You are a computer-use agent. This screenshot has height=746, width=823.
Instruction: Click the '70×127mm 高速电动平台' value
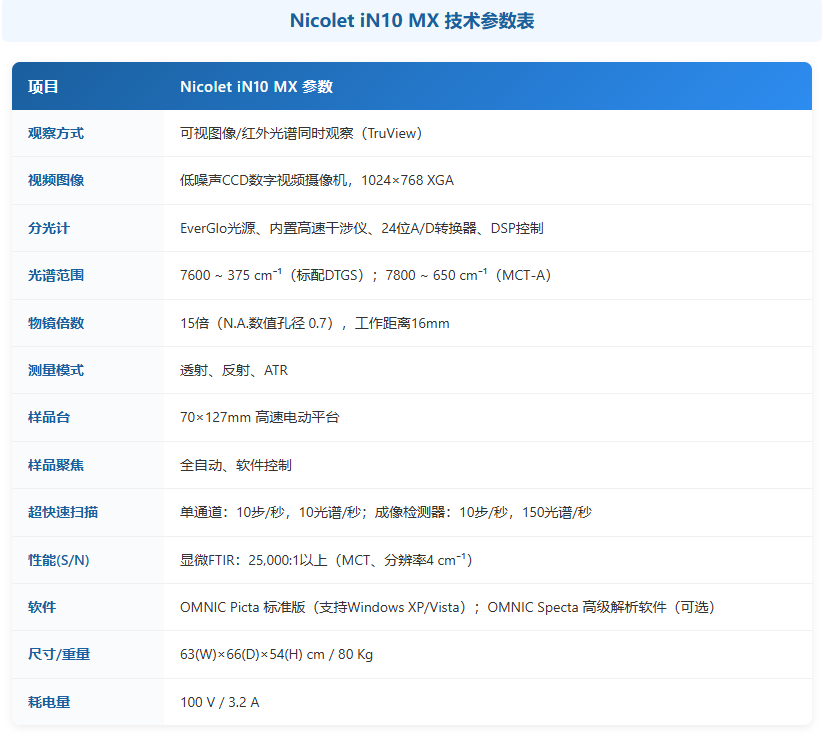click(260, 417)
